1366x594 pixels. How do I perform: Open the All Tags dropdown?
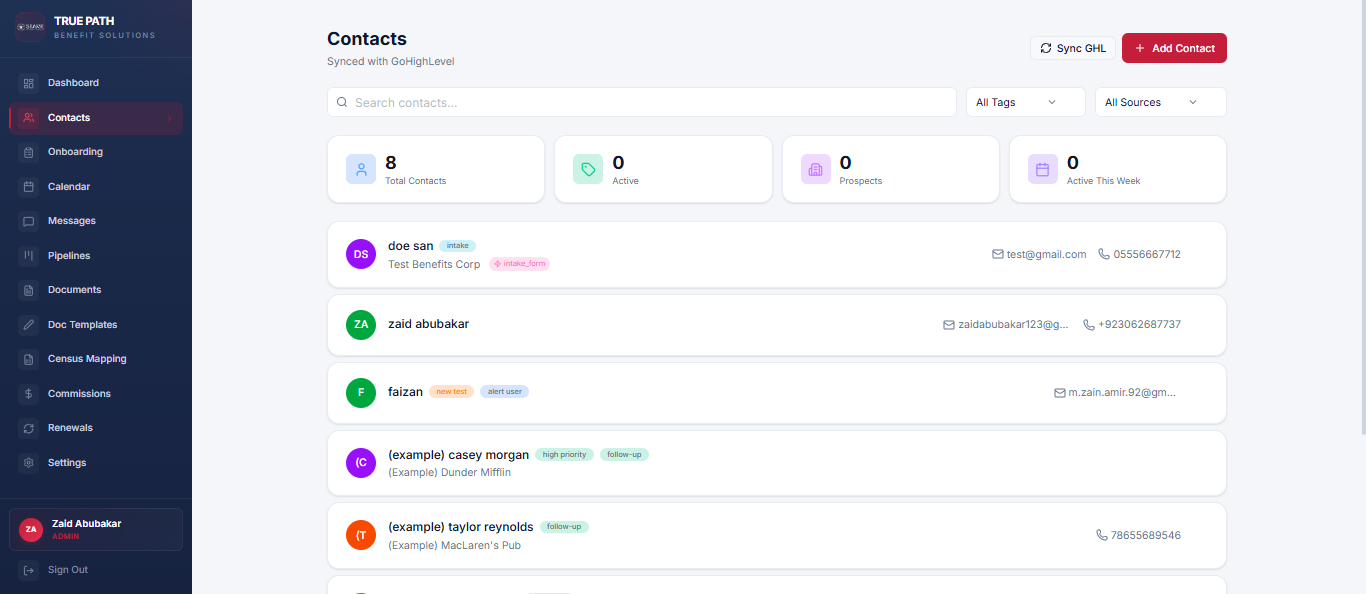click(1025, 102)
